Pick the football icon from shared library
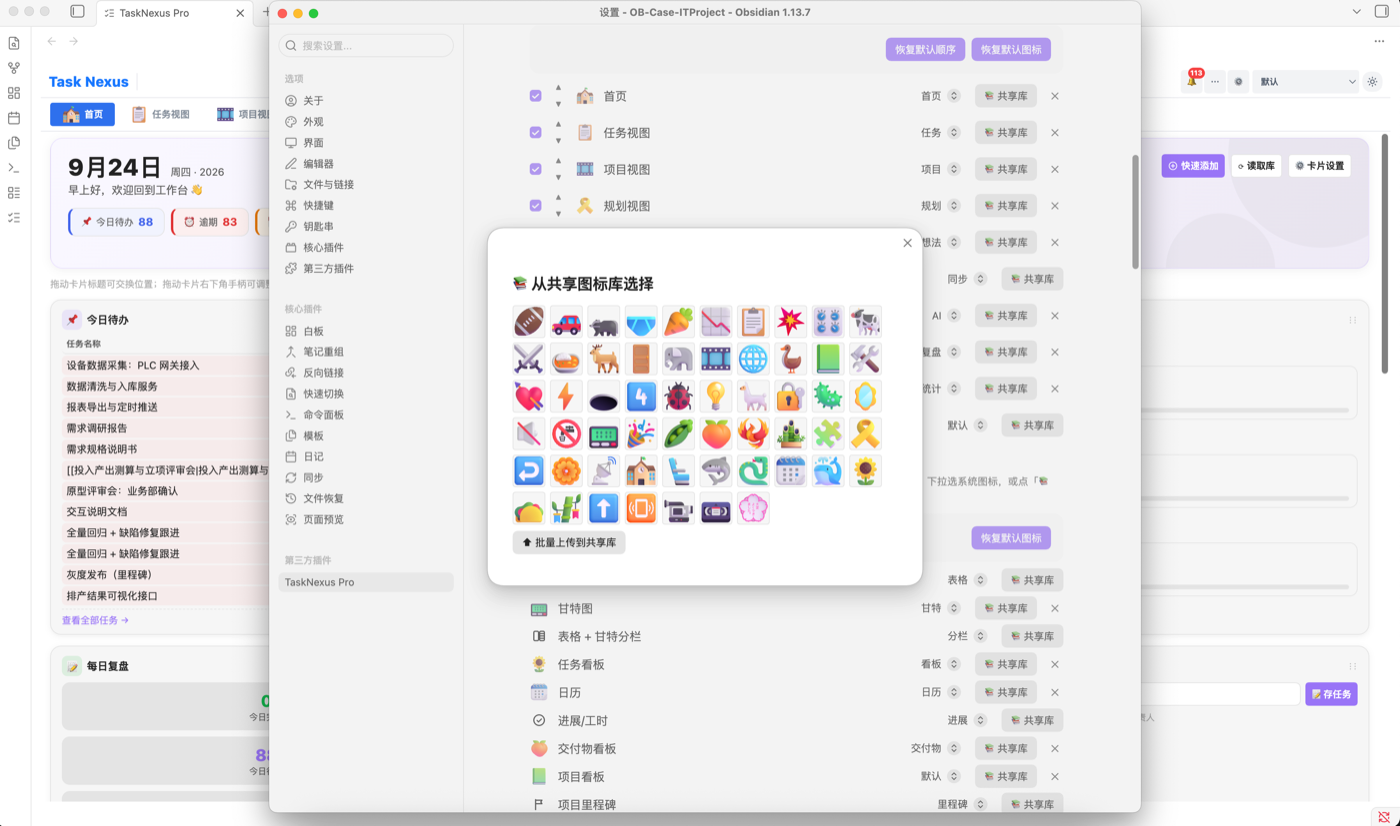Image resolution: width=1400 pixels, height=826 pixels. coord(529,321)
